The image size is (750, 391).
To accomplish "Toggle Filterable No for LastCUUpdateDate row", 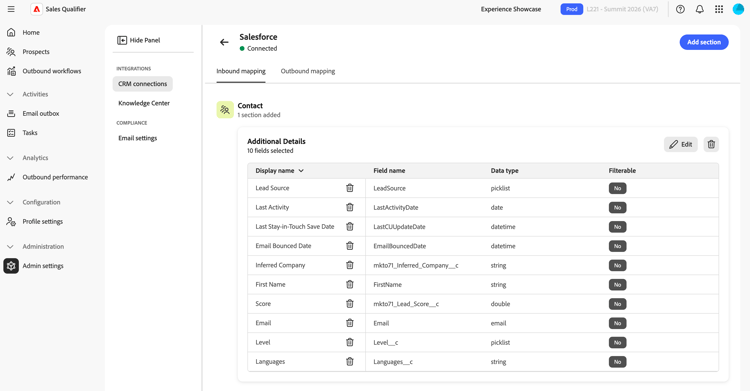I will point(618,226).
